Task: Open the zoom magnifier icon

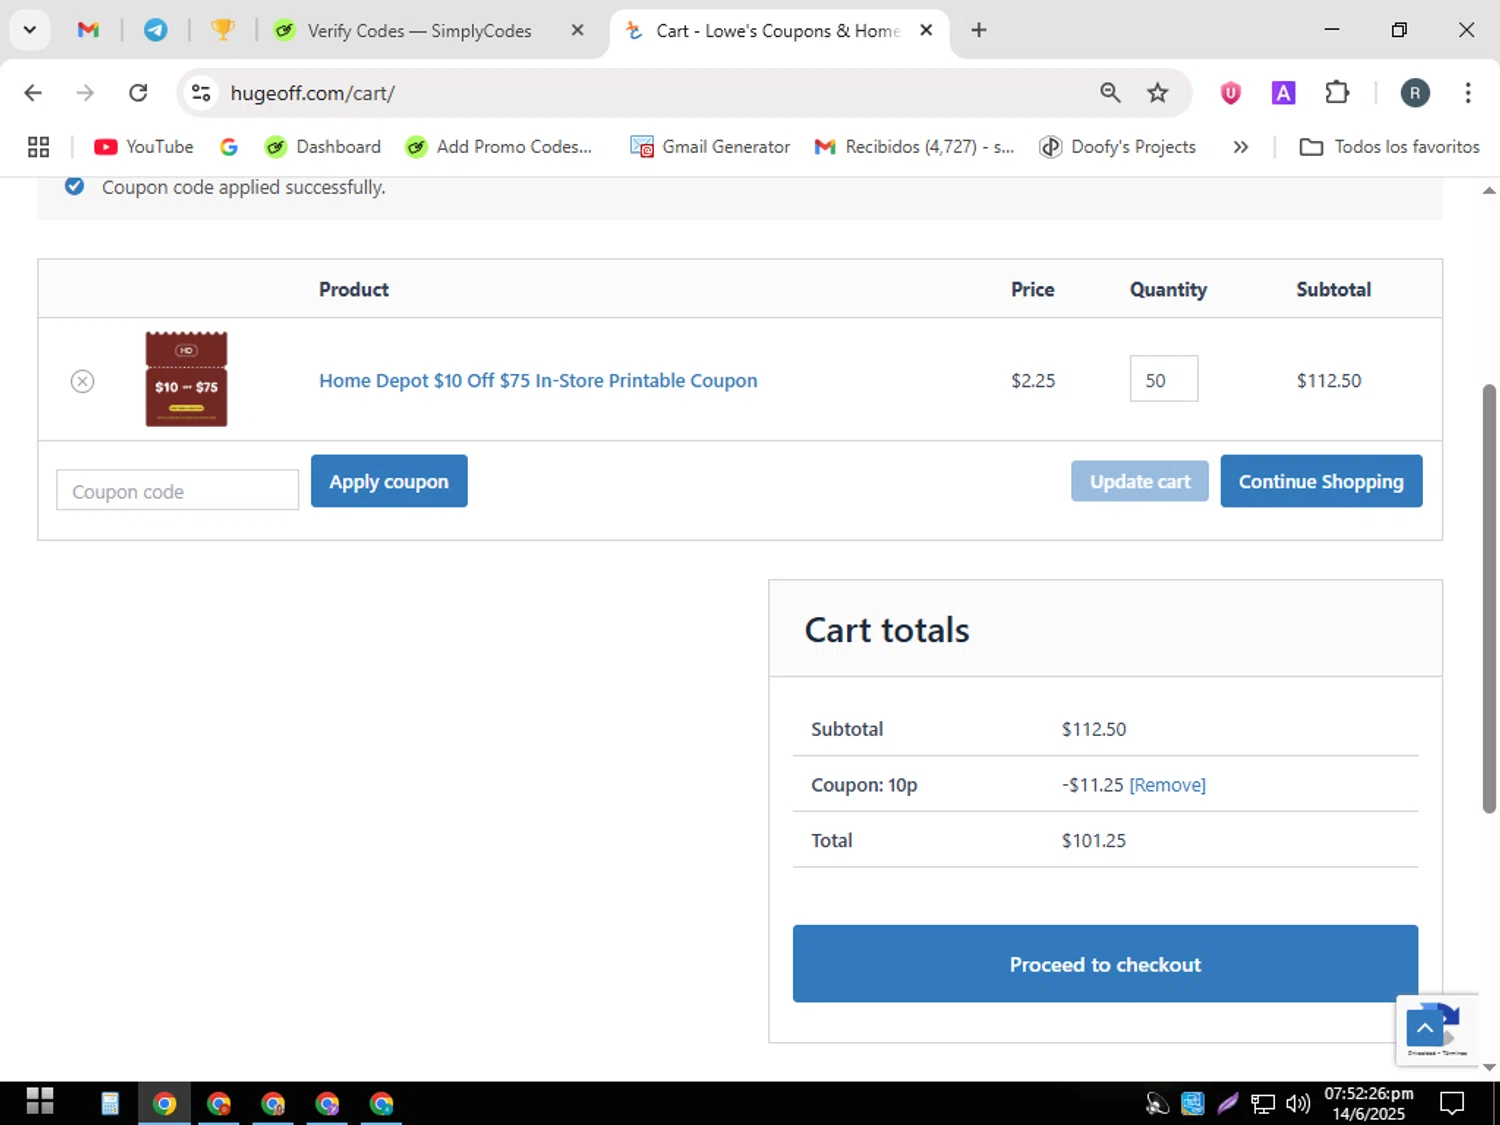Action: click(1110, 93)
